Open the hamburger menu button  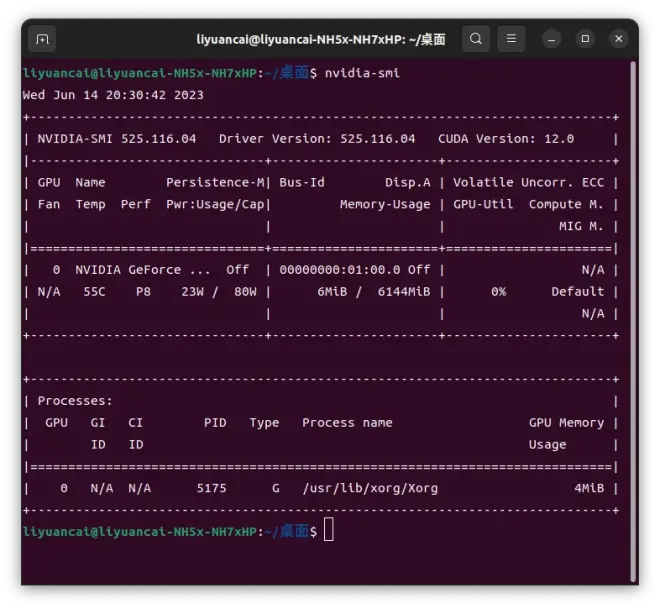coord(511,39)
